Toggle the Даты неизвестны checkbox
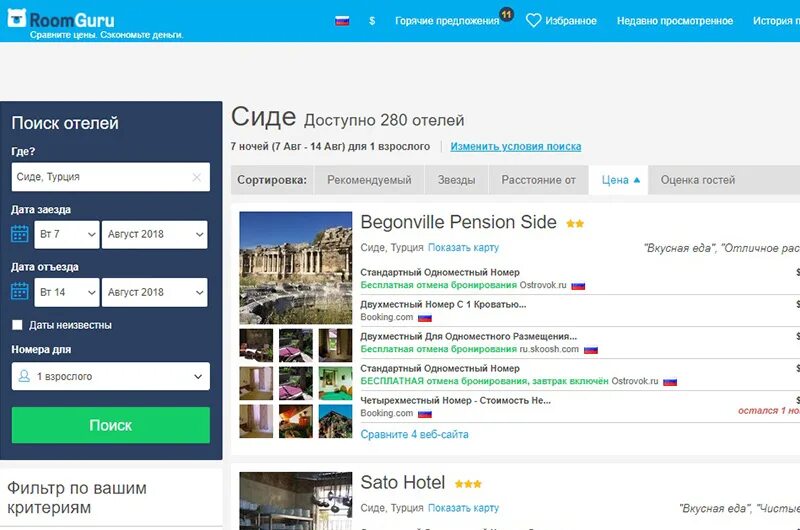Viewport: 800px width, 530px height. tap(17, 325)
